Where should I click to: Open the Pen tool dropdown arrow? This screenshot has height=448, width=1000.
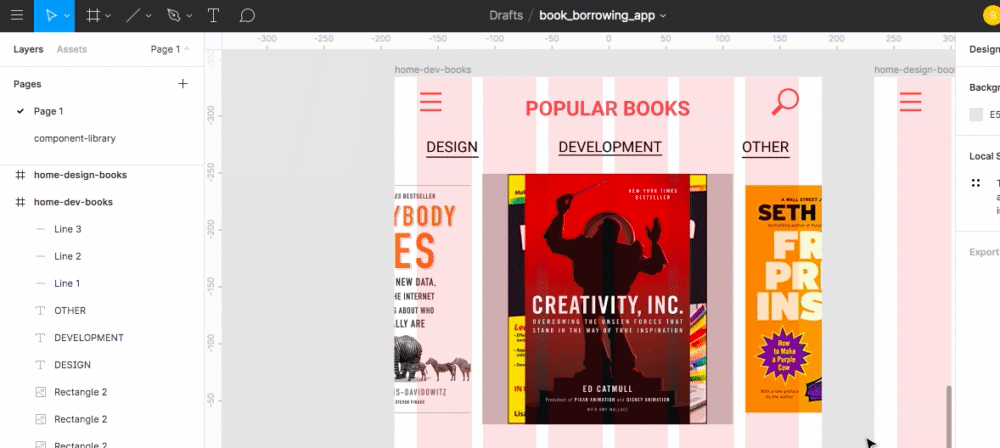point(189,16)
